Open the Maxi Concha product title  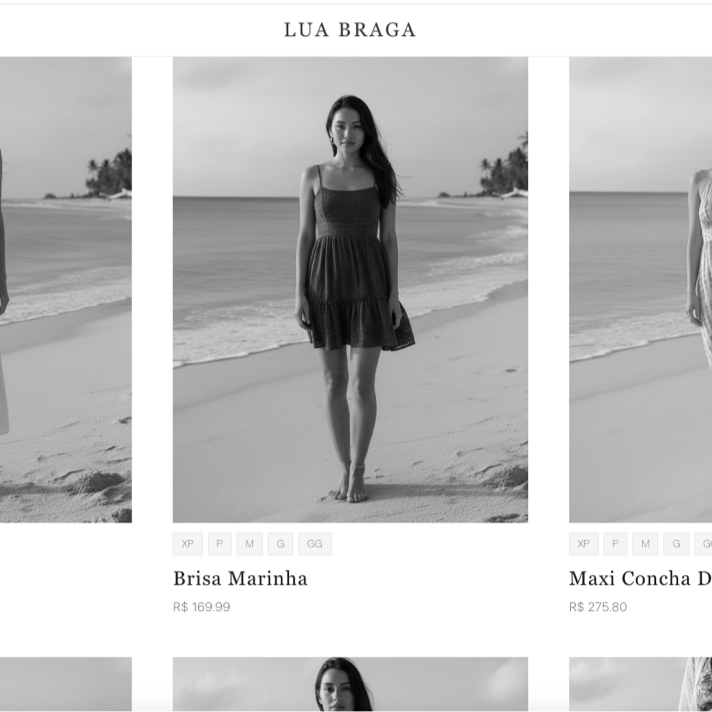640,578
